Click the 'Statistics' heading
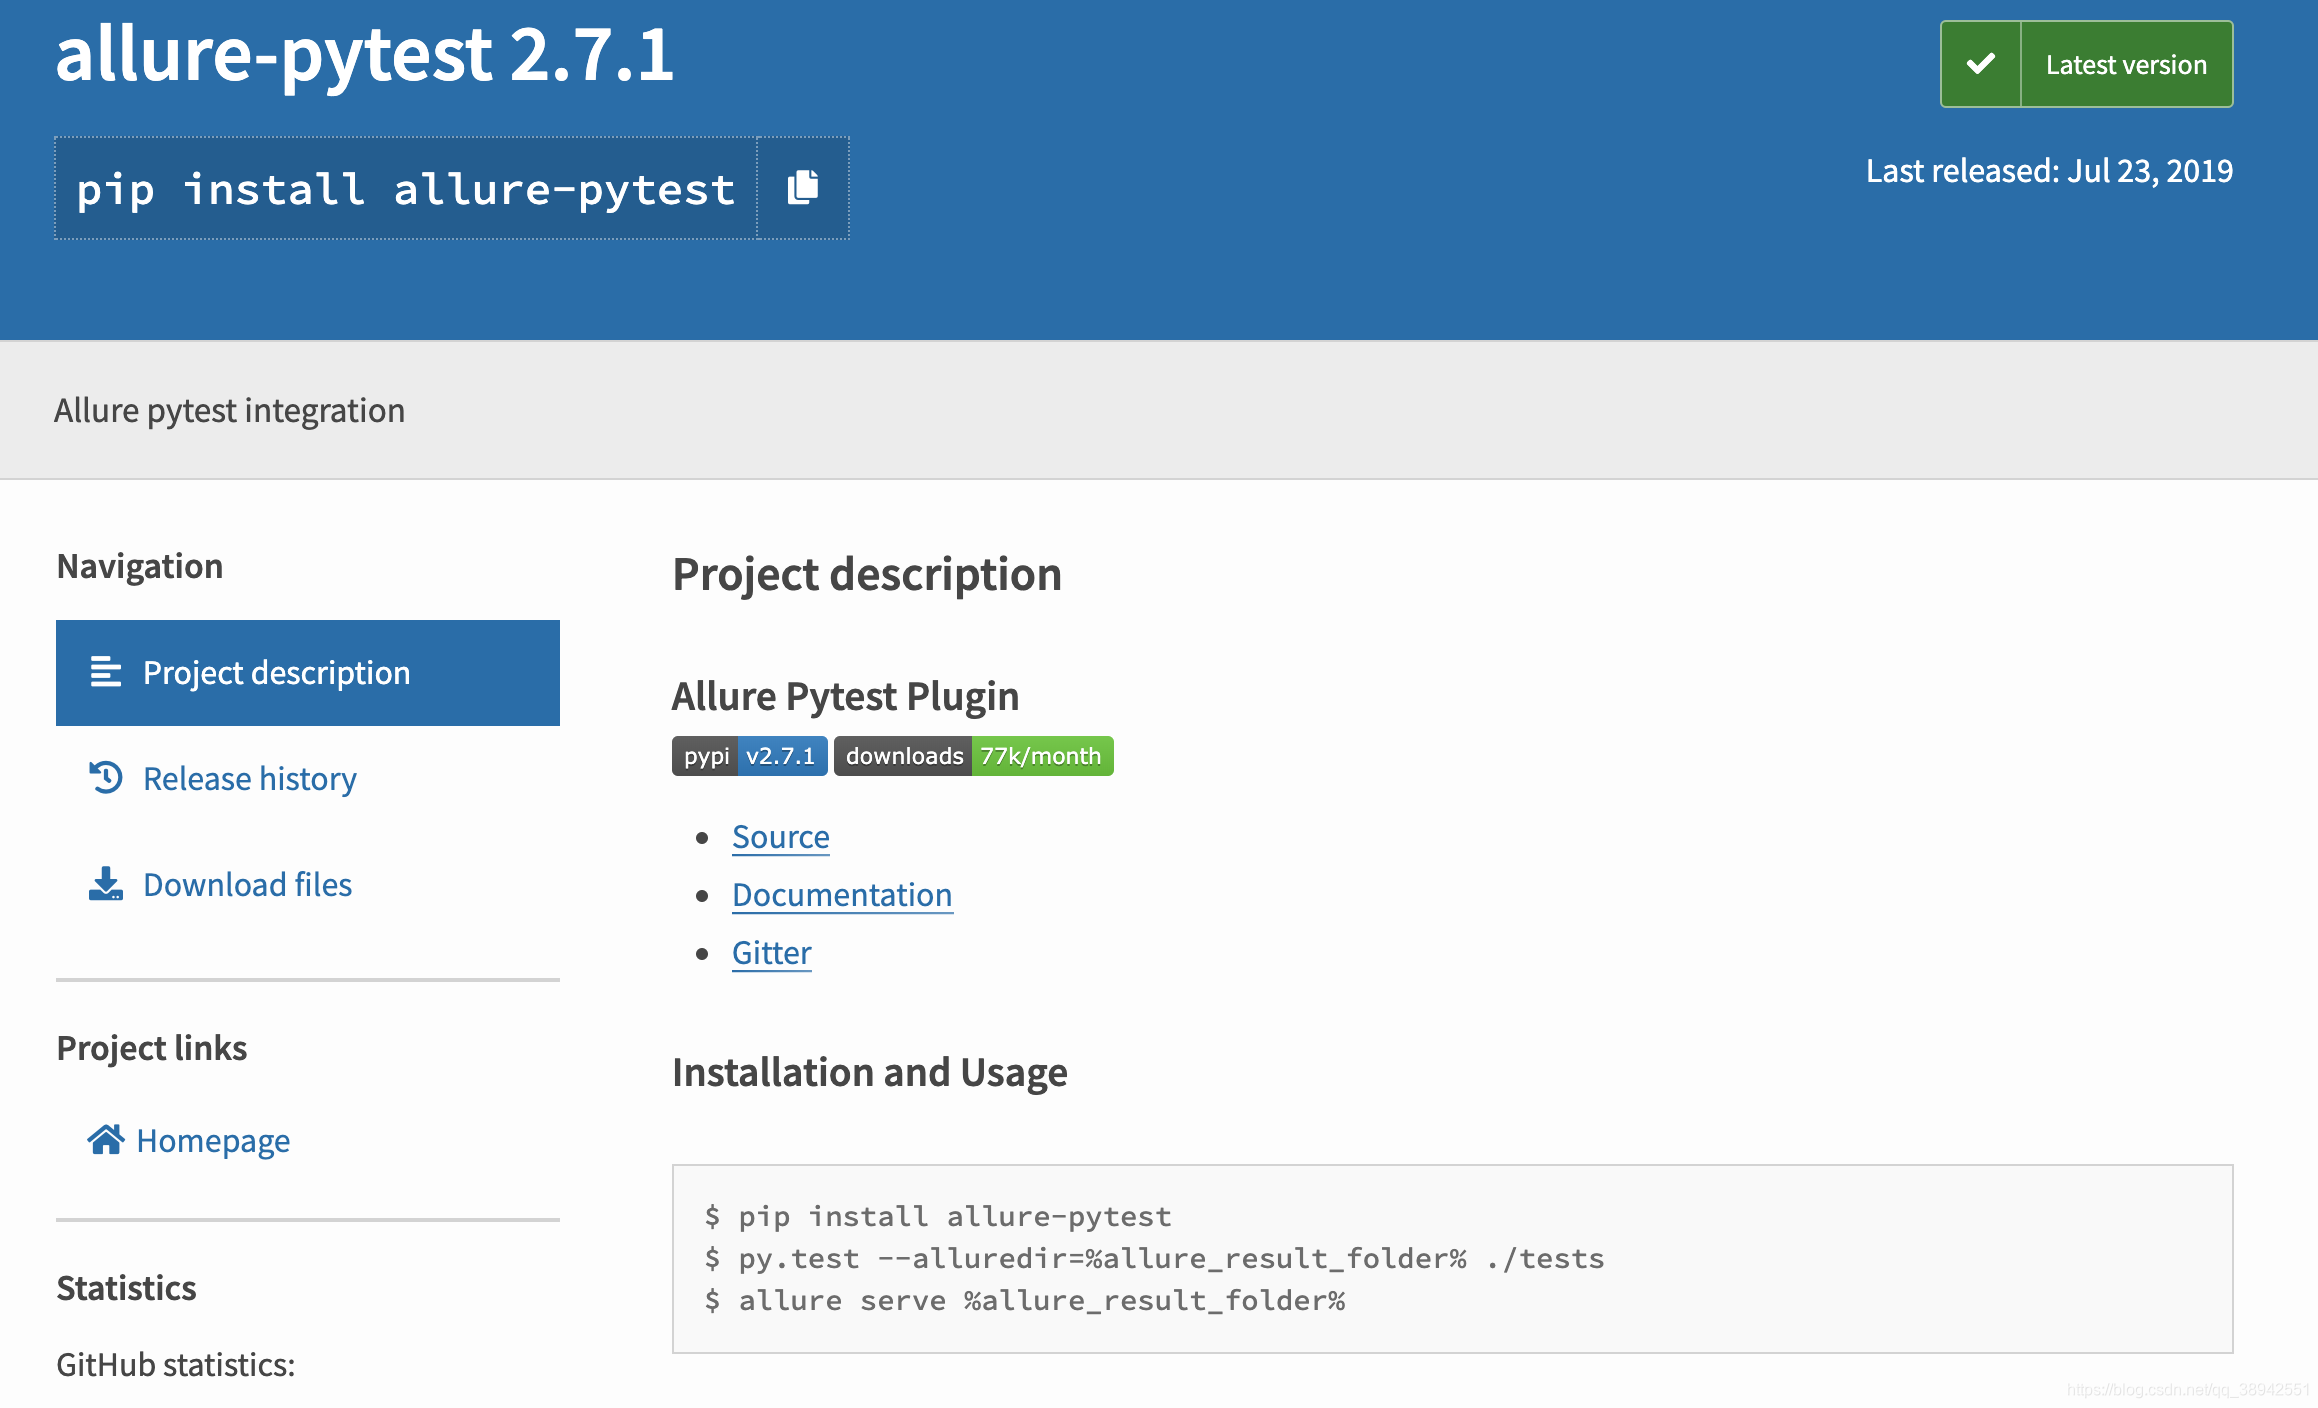The image size is (2318, 1408). [126, 1288]
